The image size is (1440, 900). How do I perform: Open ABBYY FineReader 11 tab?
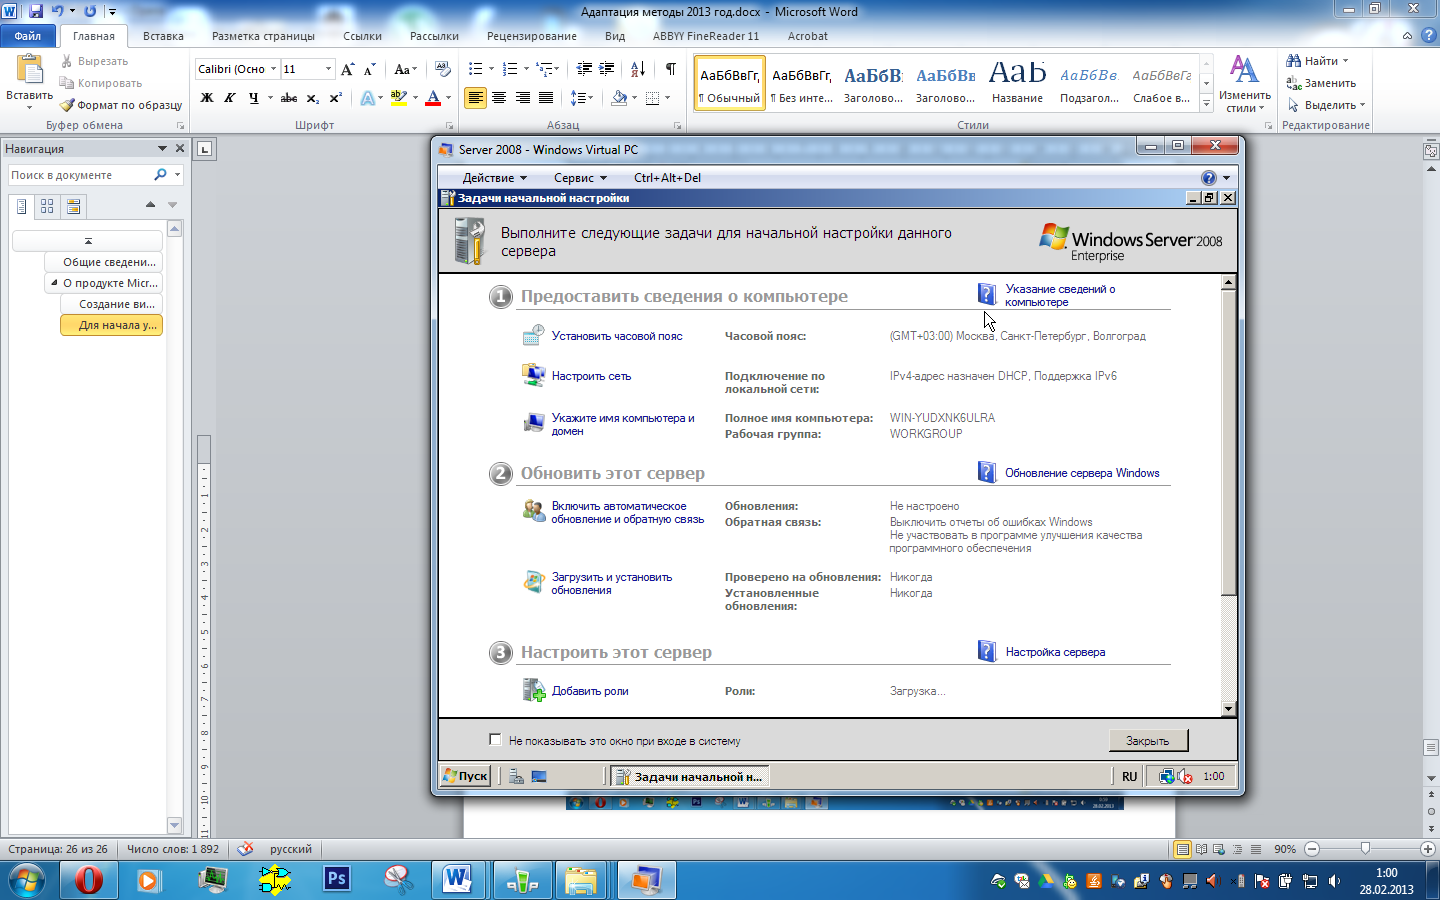coord(705,36)
